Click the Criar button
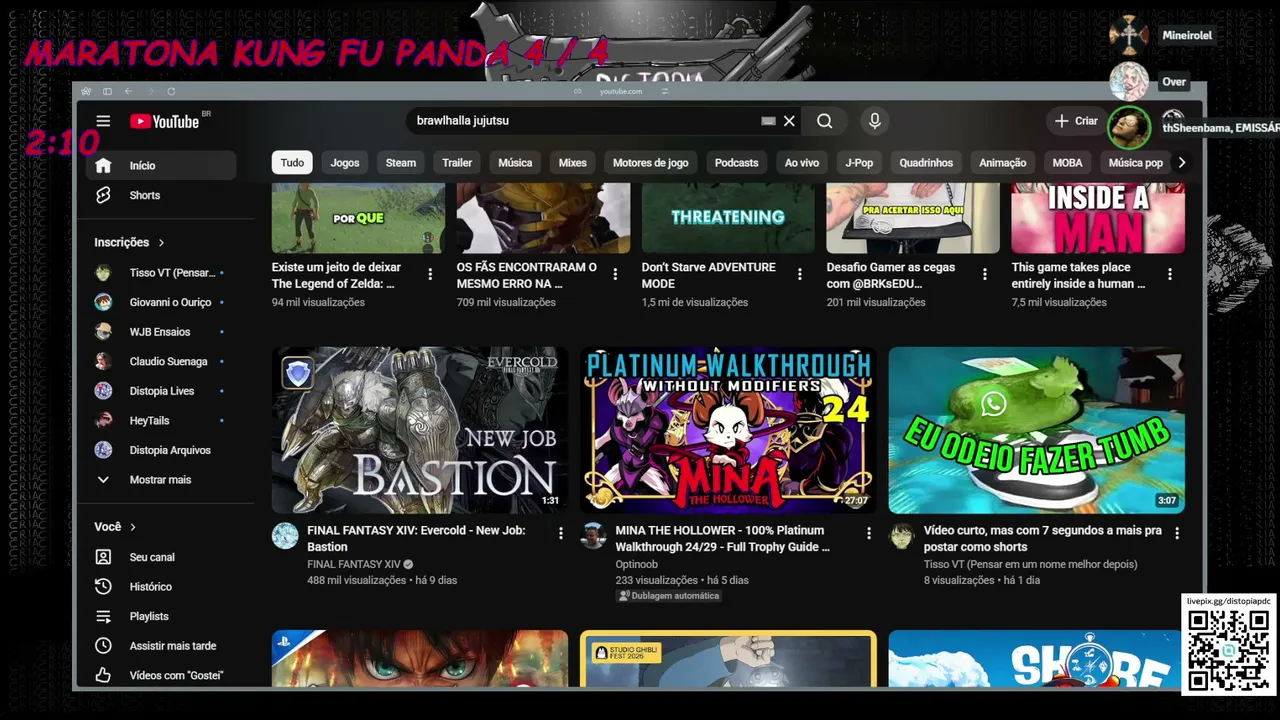 [1076, 121]
